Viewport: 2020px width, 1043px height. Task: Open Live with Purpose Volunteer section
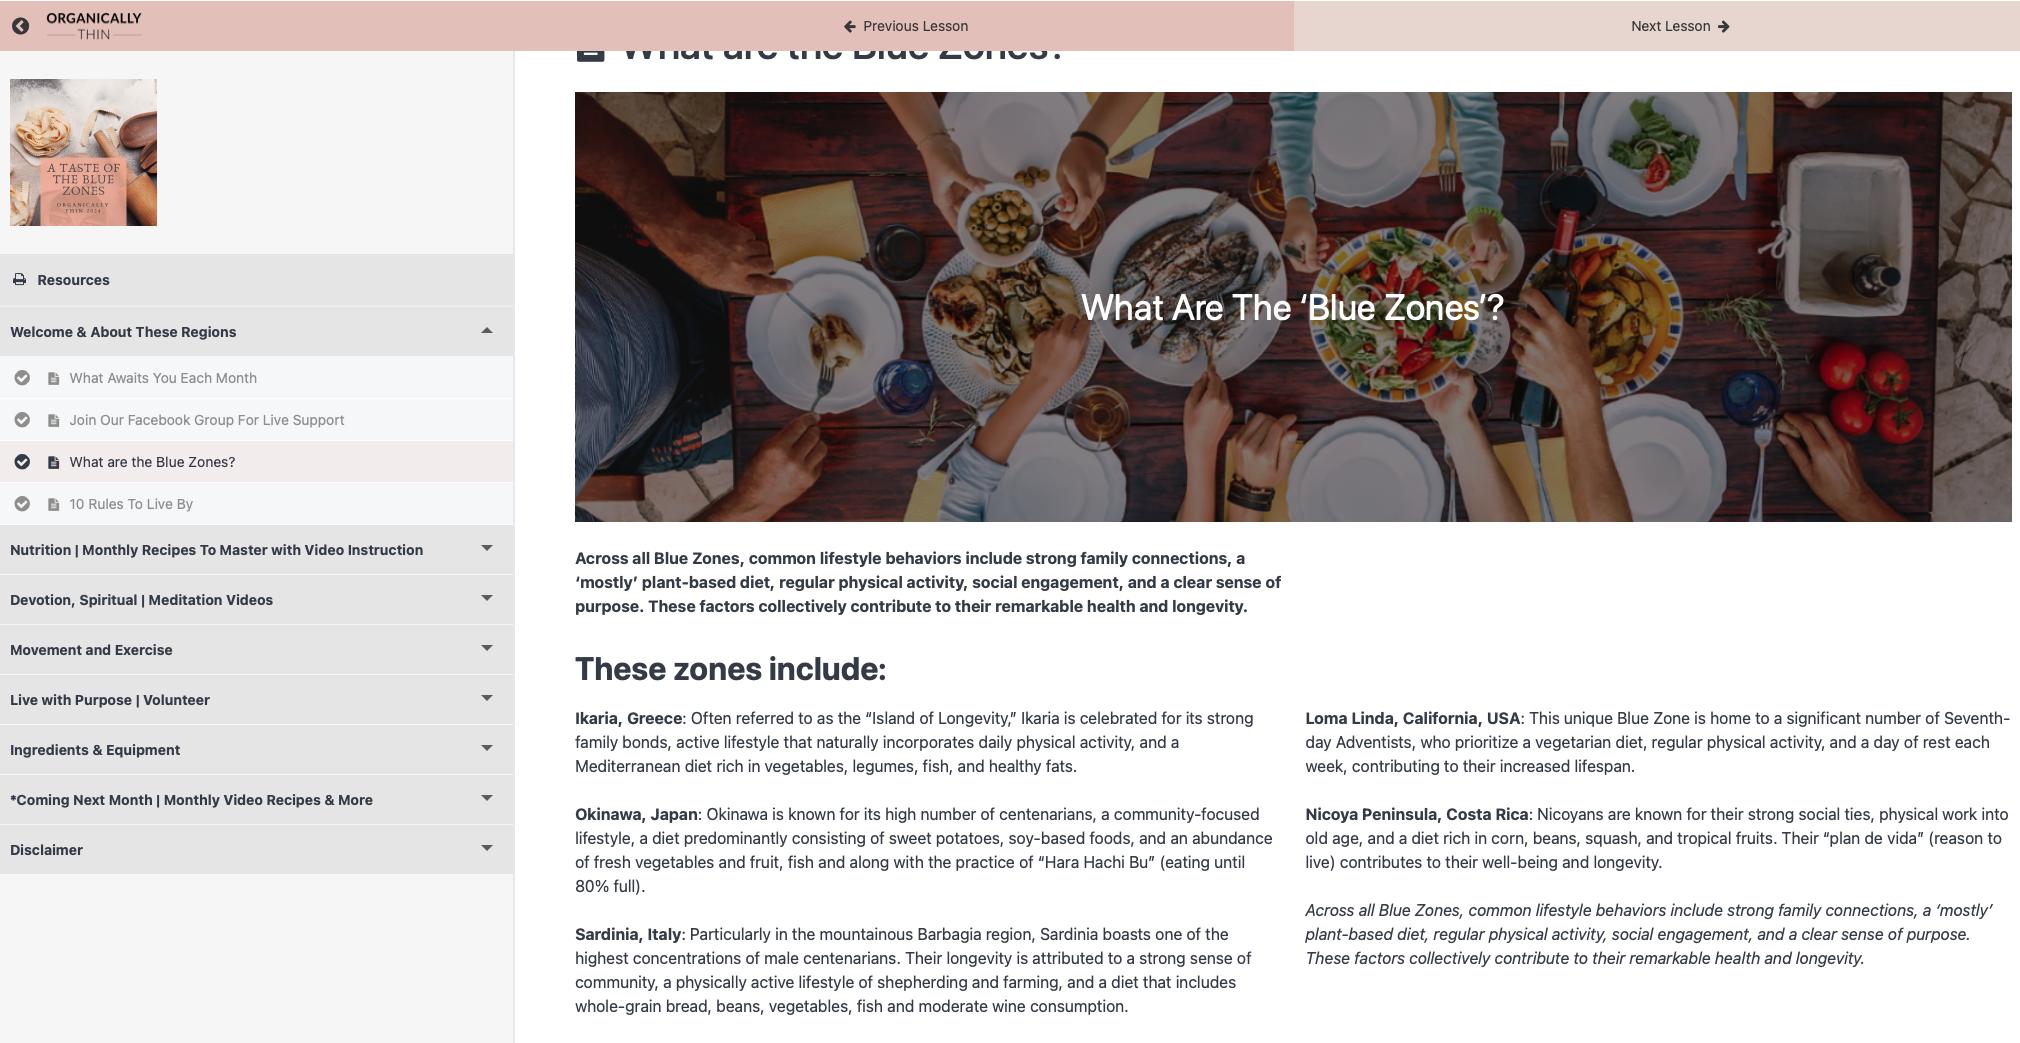(x=257, y=699)
